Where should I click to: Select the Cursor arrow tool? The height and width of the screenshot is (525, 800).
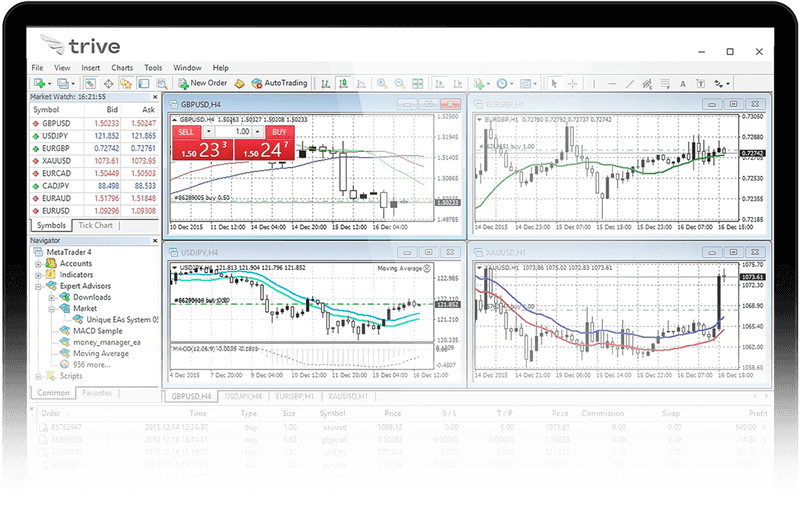(554, 83)
